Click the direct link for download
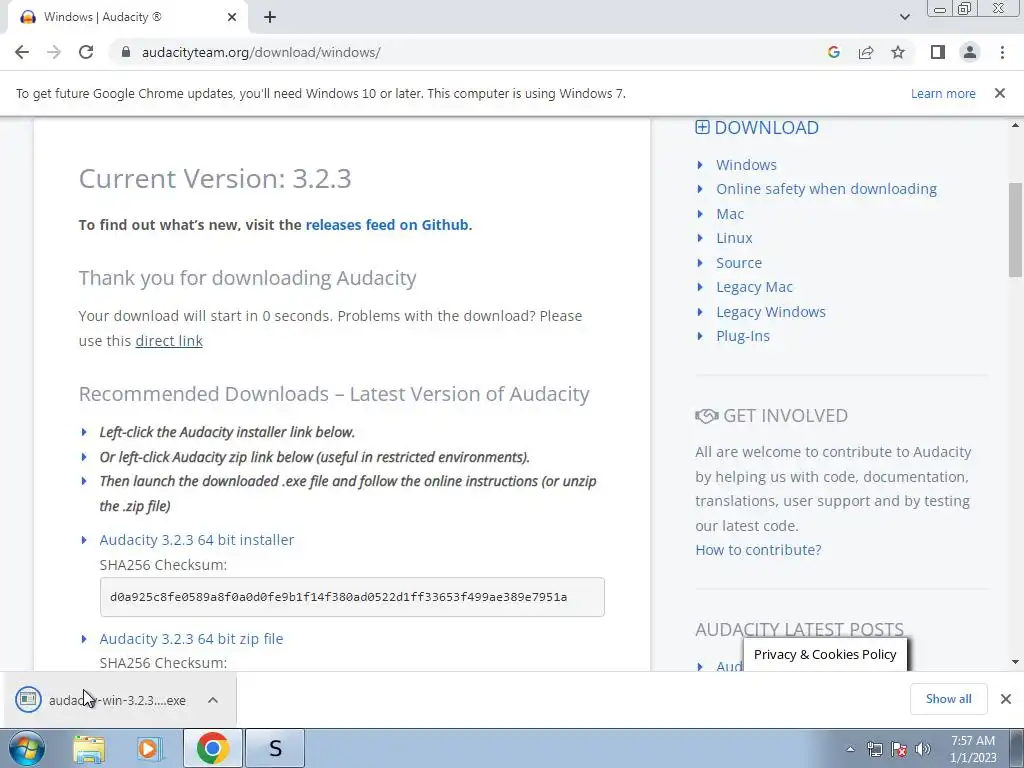The height and width of the screenshot is (768, 1024). (169, 341)
